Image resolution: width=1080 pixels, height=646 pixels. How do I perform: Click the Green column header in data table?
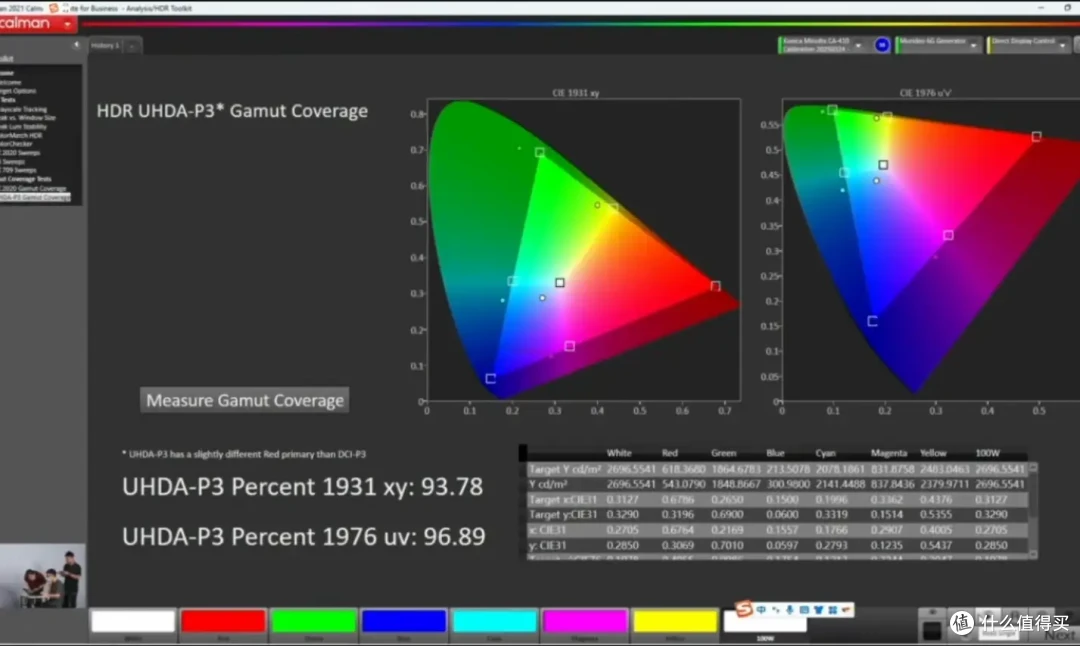(x=723, y=453)
